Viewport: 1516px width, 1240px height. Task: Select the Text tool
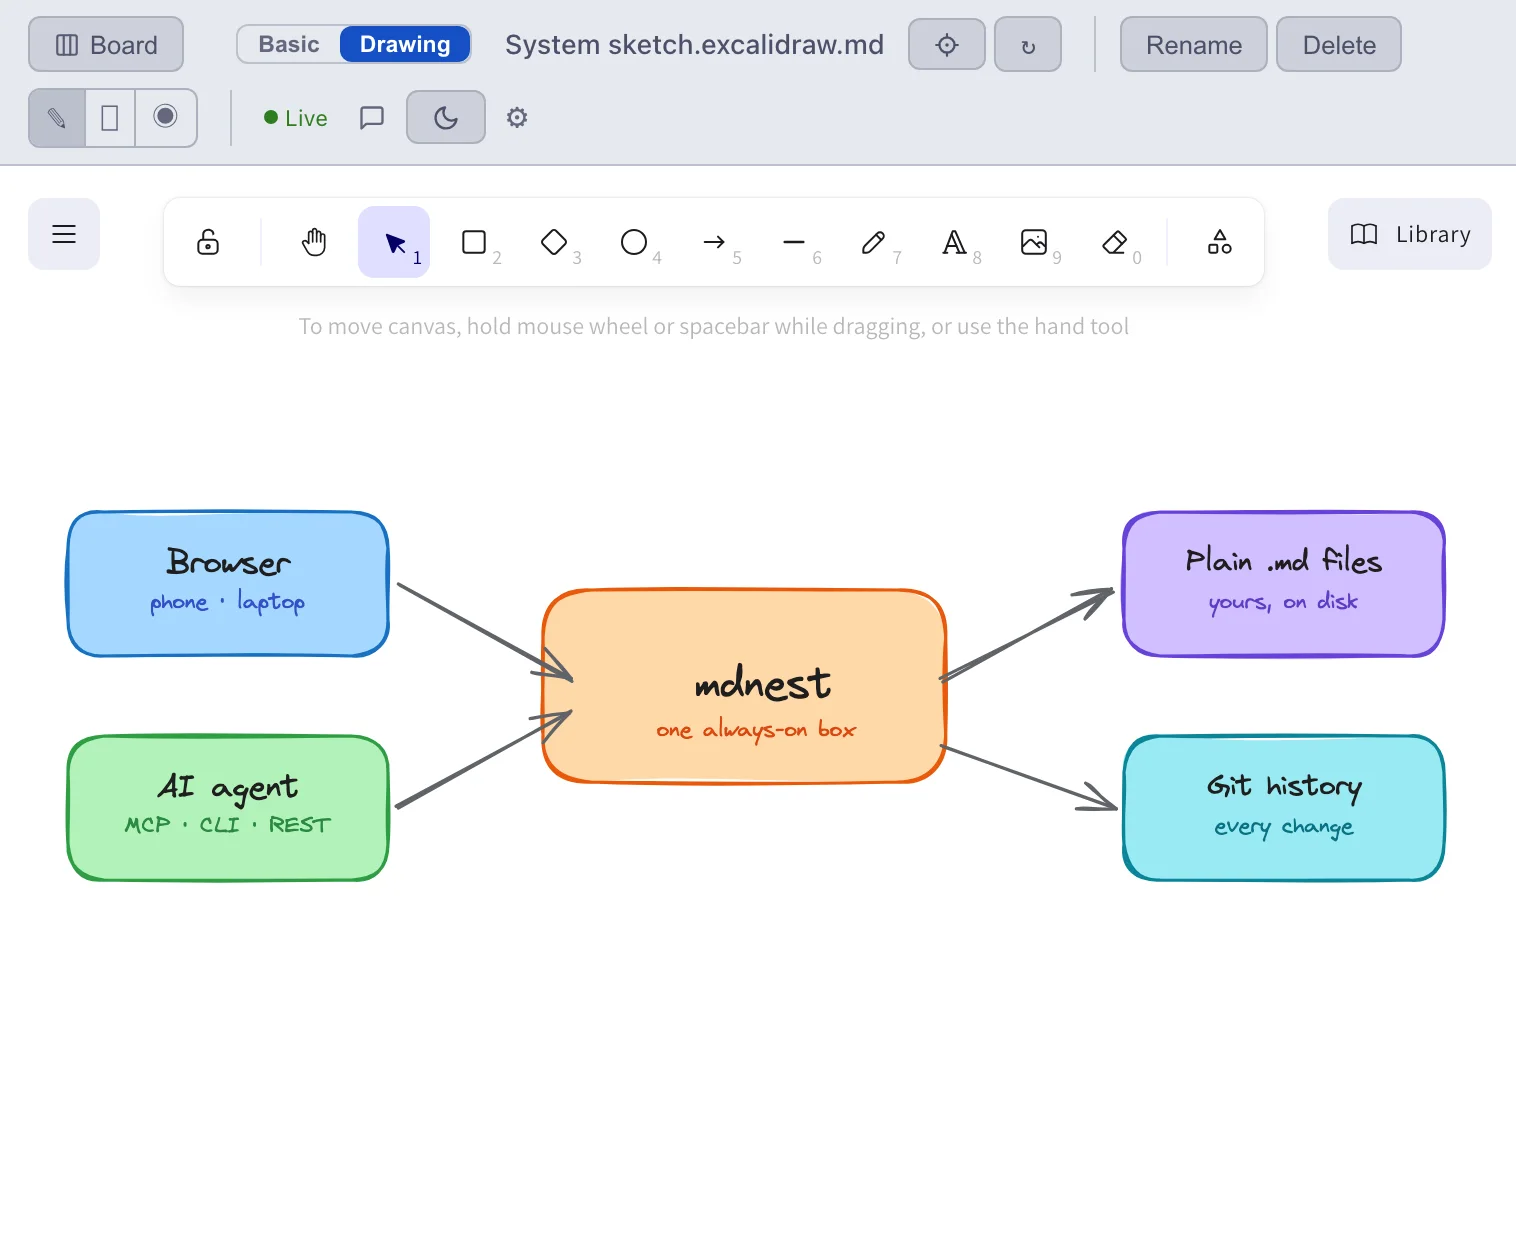(x=954, y=242)
